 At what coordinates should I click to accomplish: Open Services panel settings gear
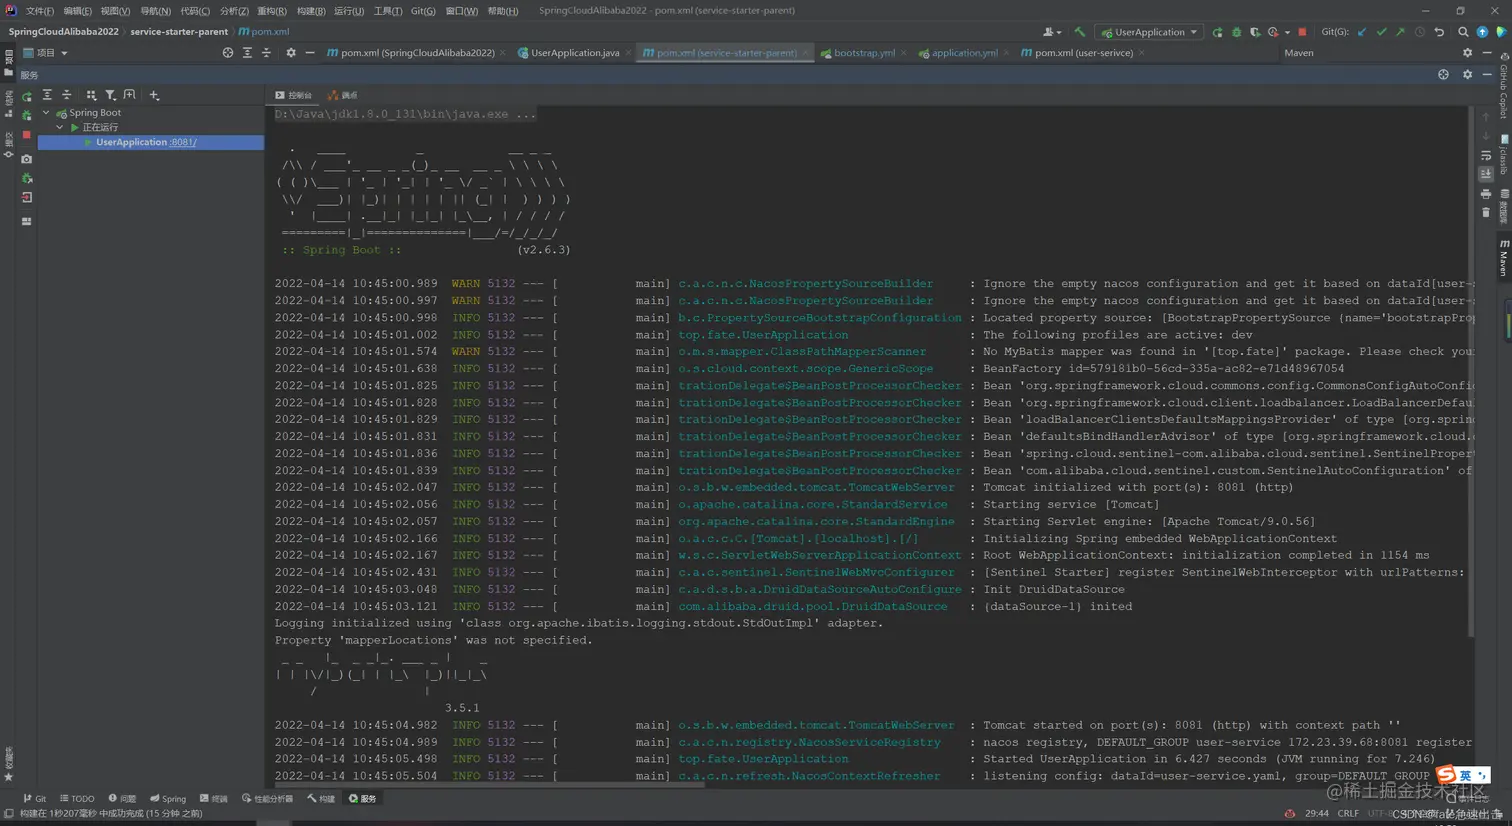(1467, 75)
